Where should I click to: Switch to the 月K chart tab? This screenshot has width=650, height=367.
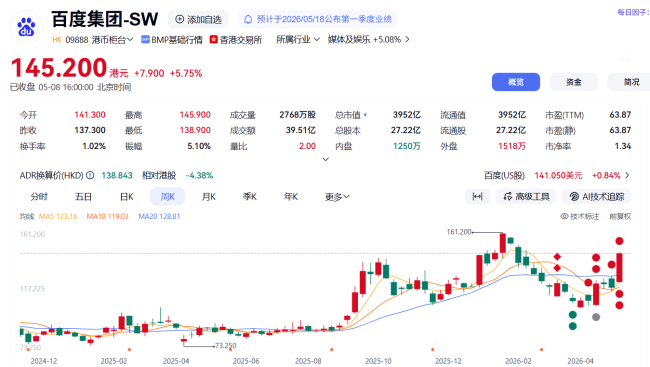coord(209,197)
